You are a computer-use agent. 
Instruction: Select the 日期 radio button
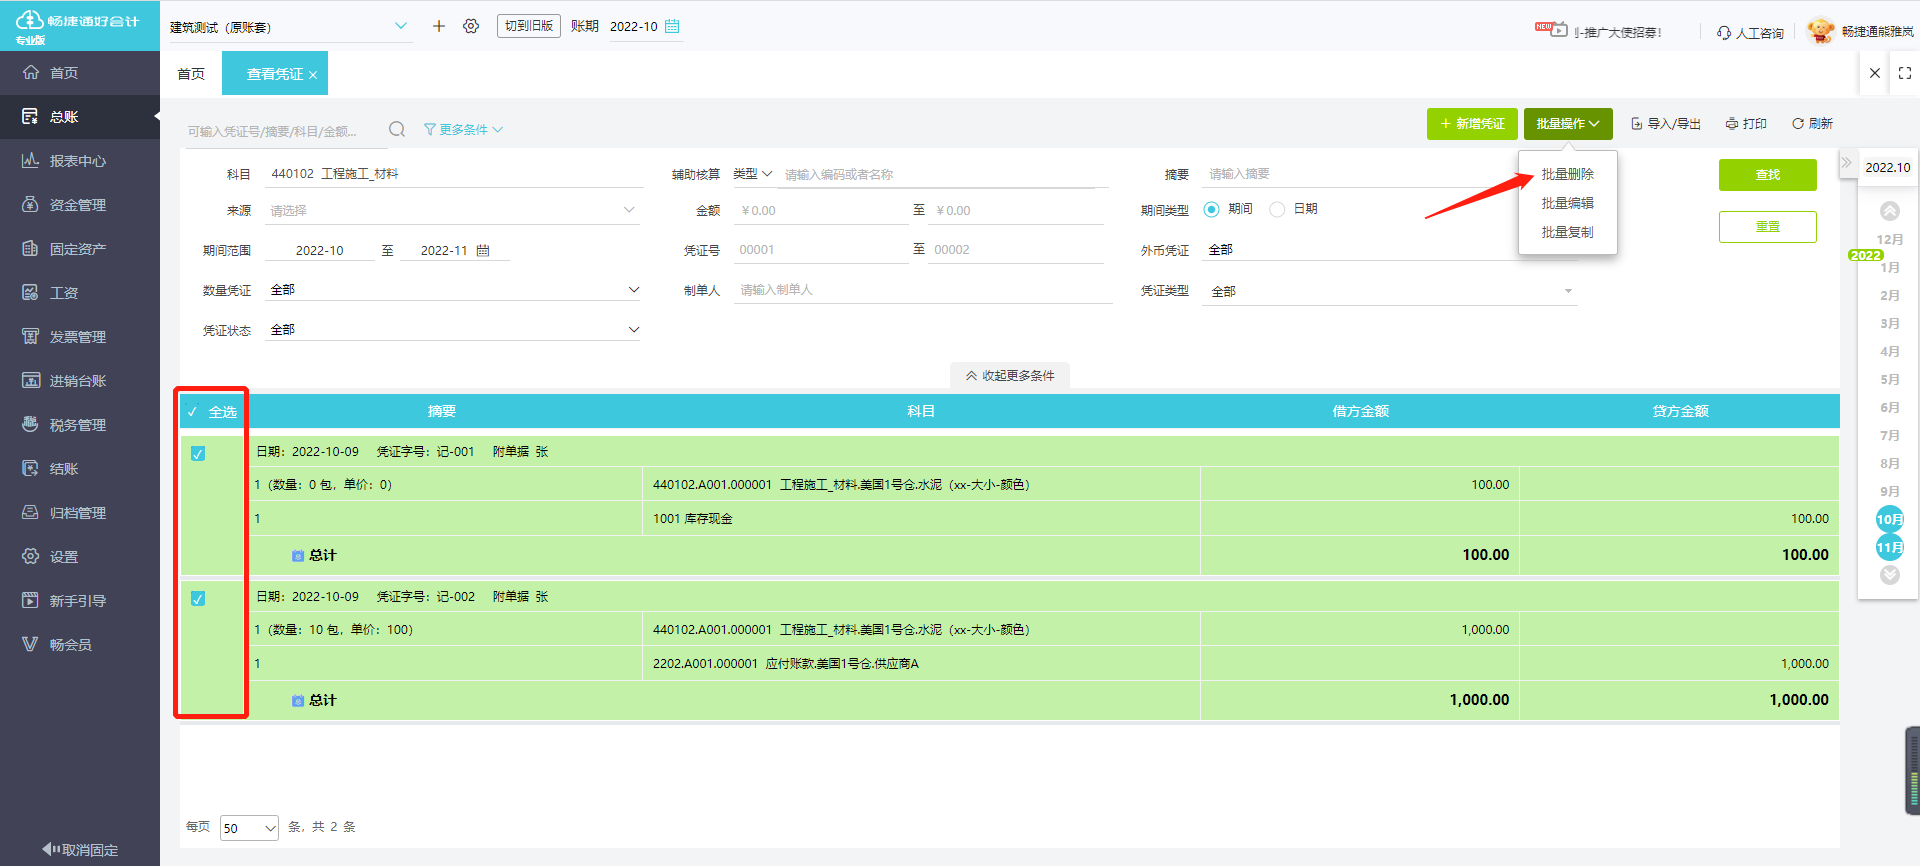point(1277,209)
